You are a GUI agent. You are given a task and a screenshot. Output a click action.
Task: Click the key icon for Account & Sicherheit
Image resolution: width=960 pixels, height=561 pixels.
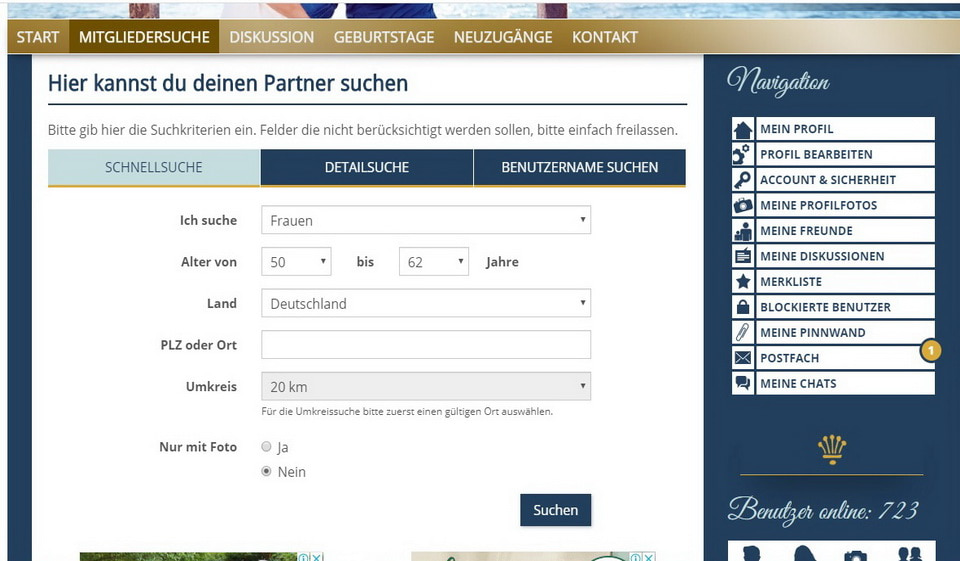(743, 180)
